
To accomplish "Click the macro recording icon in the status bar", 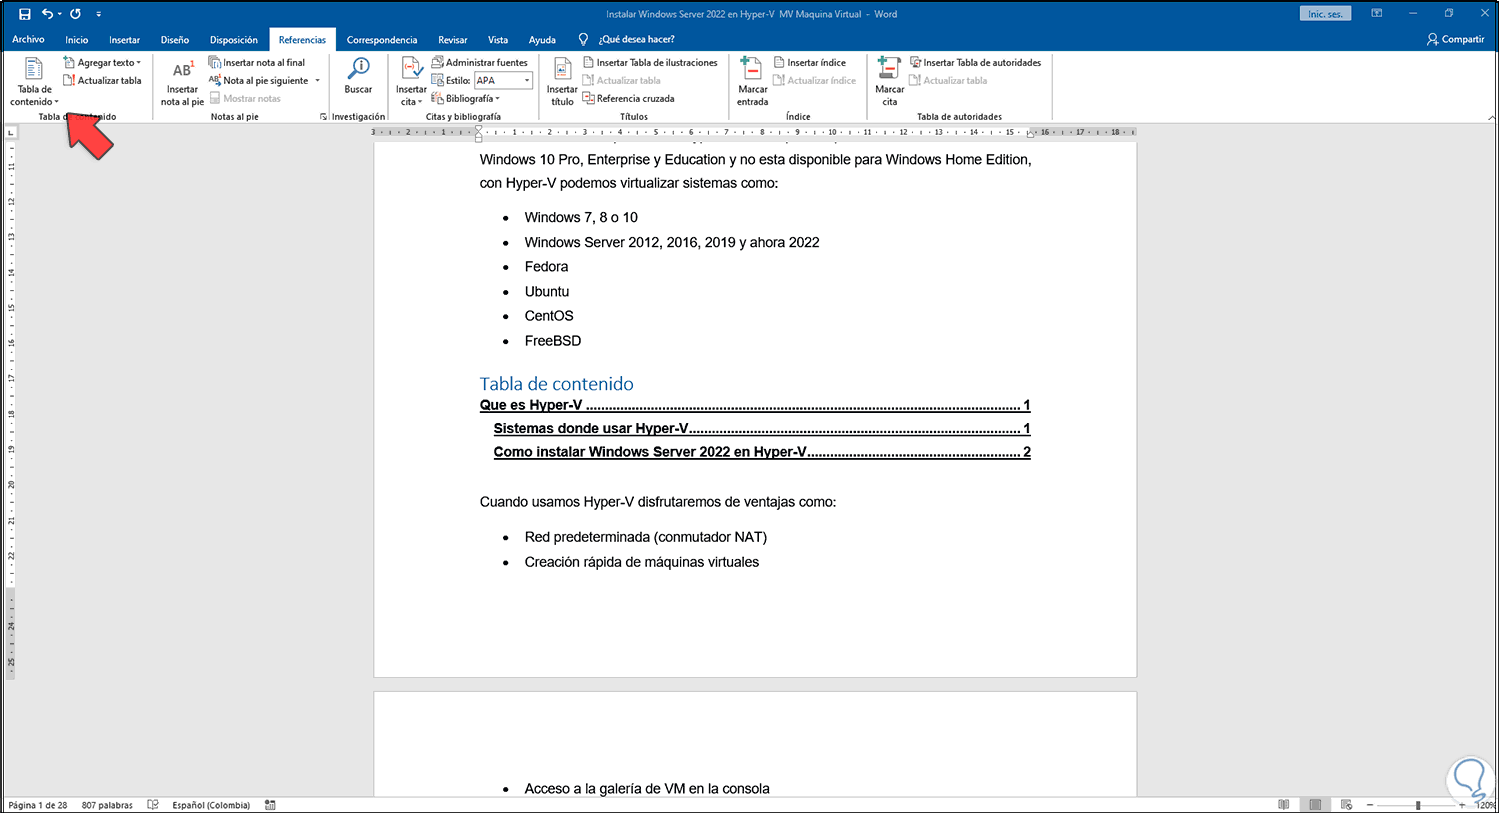I will 270,805.
